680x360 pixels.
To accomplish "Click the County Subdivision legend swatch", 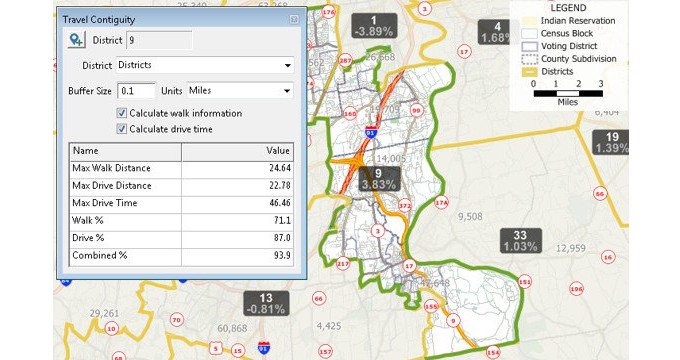I will click(x=529, y=59).
